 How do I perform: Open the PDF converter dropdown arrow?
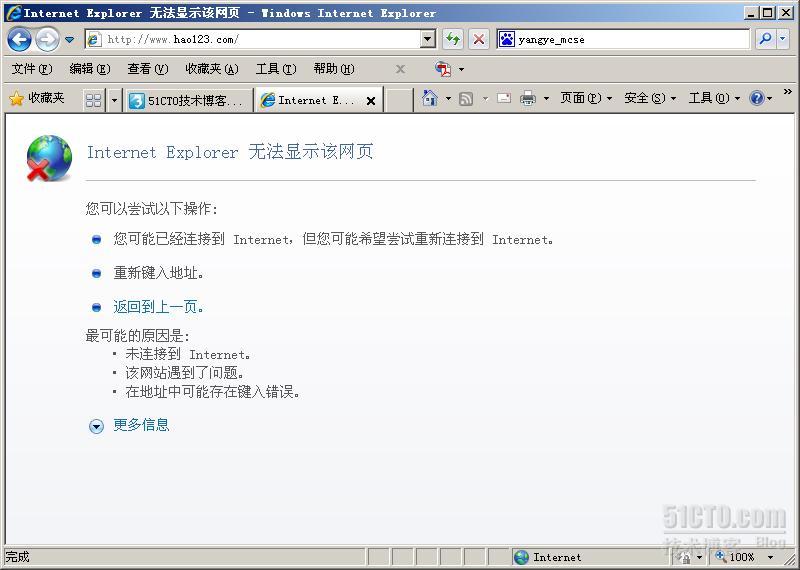click(x=462, y=69)
